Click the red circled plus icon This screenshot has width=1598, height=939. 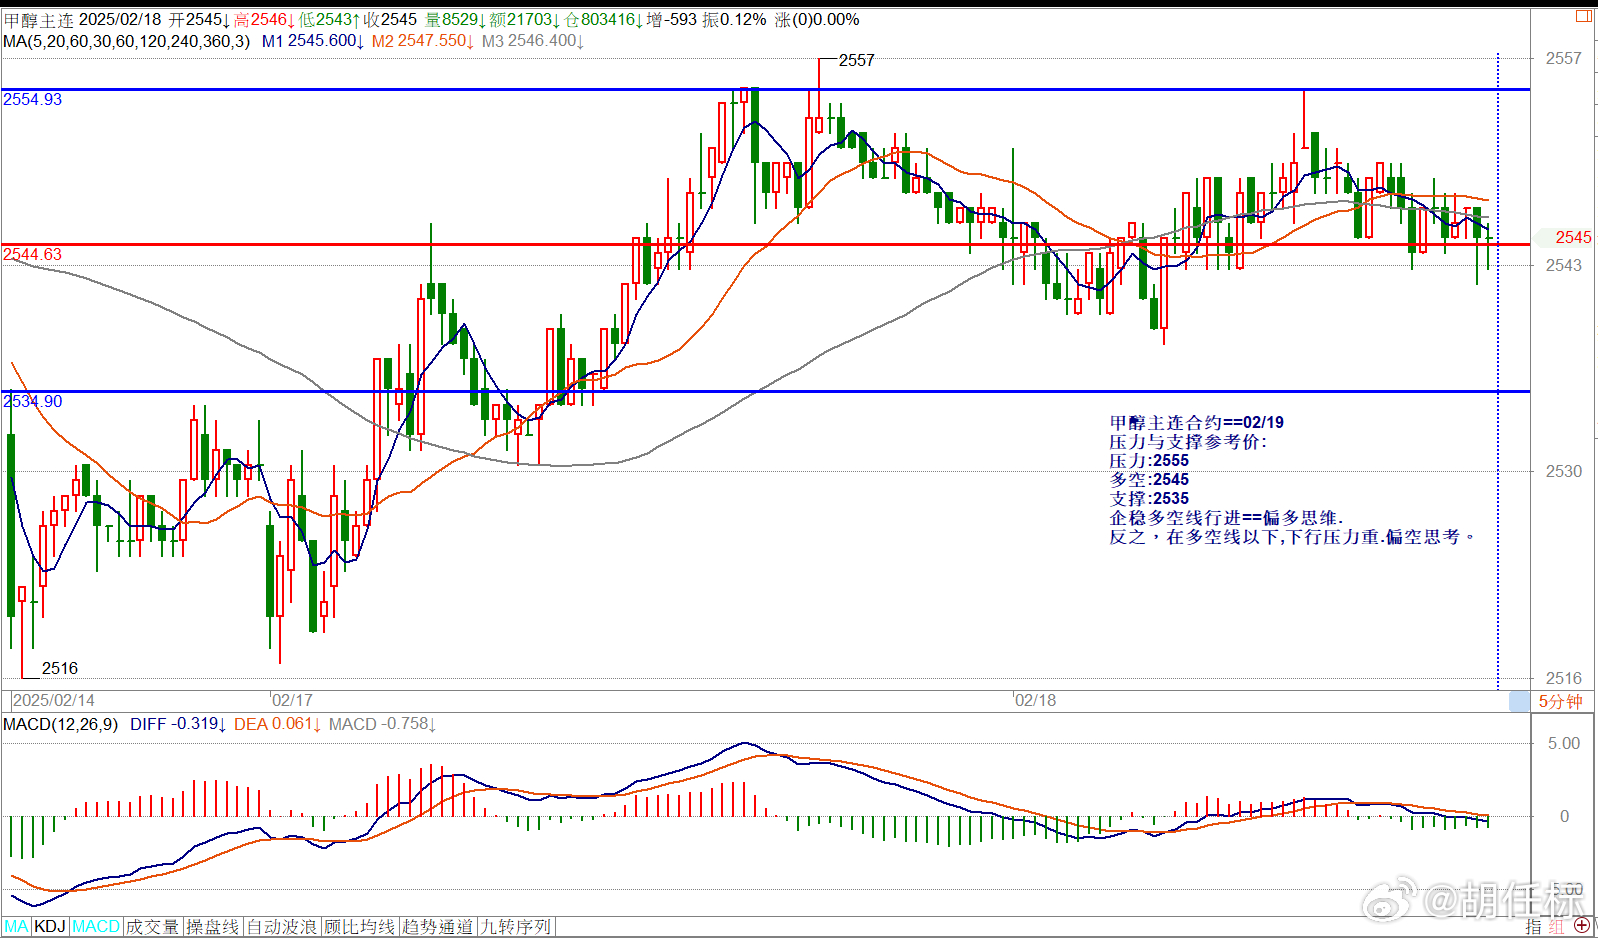coord(1582,926)
